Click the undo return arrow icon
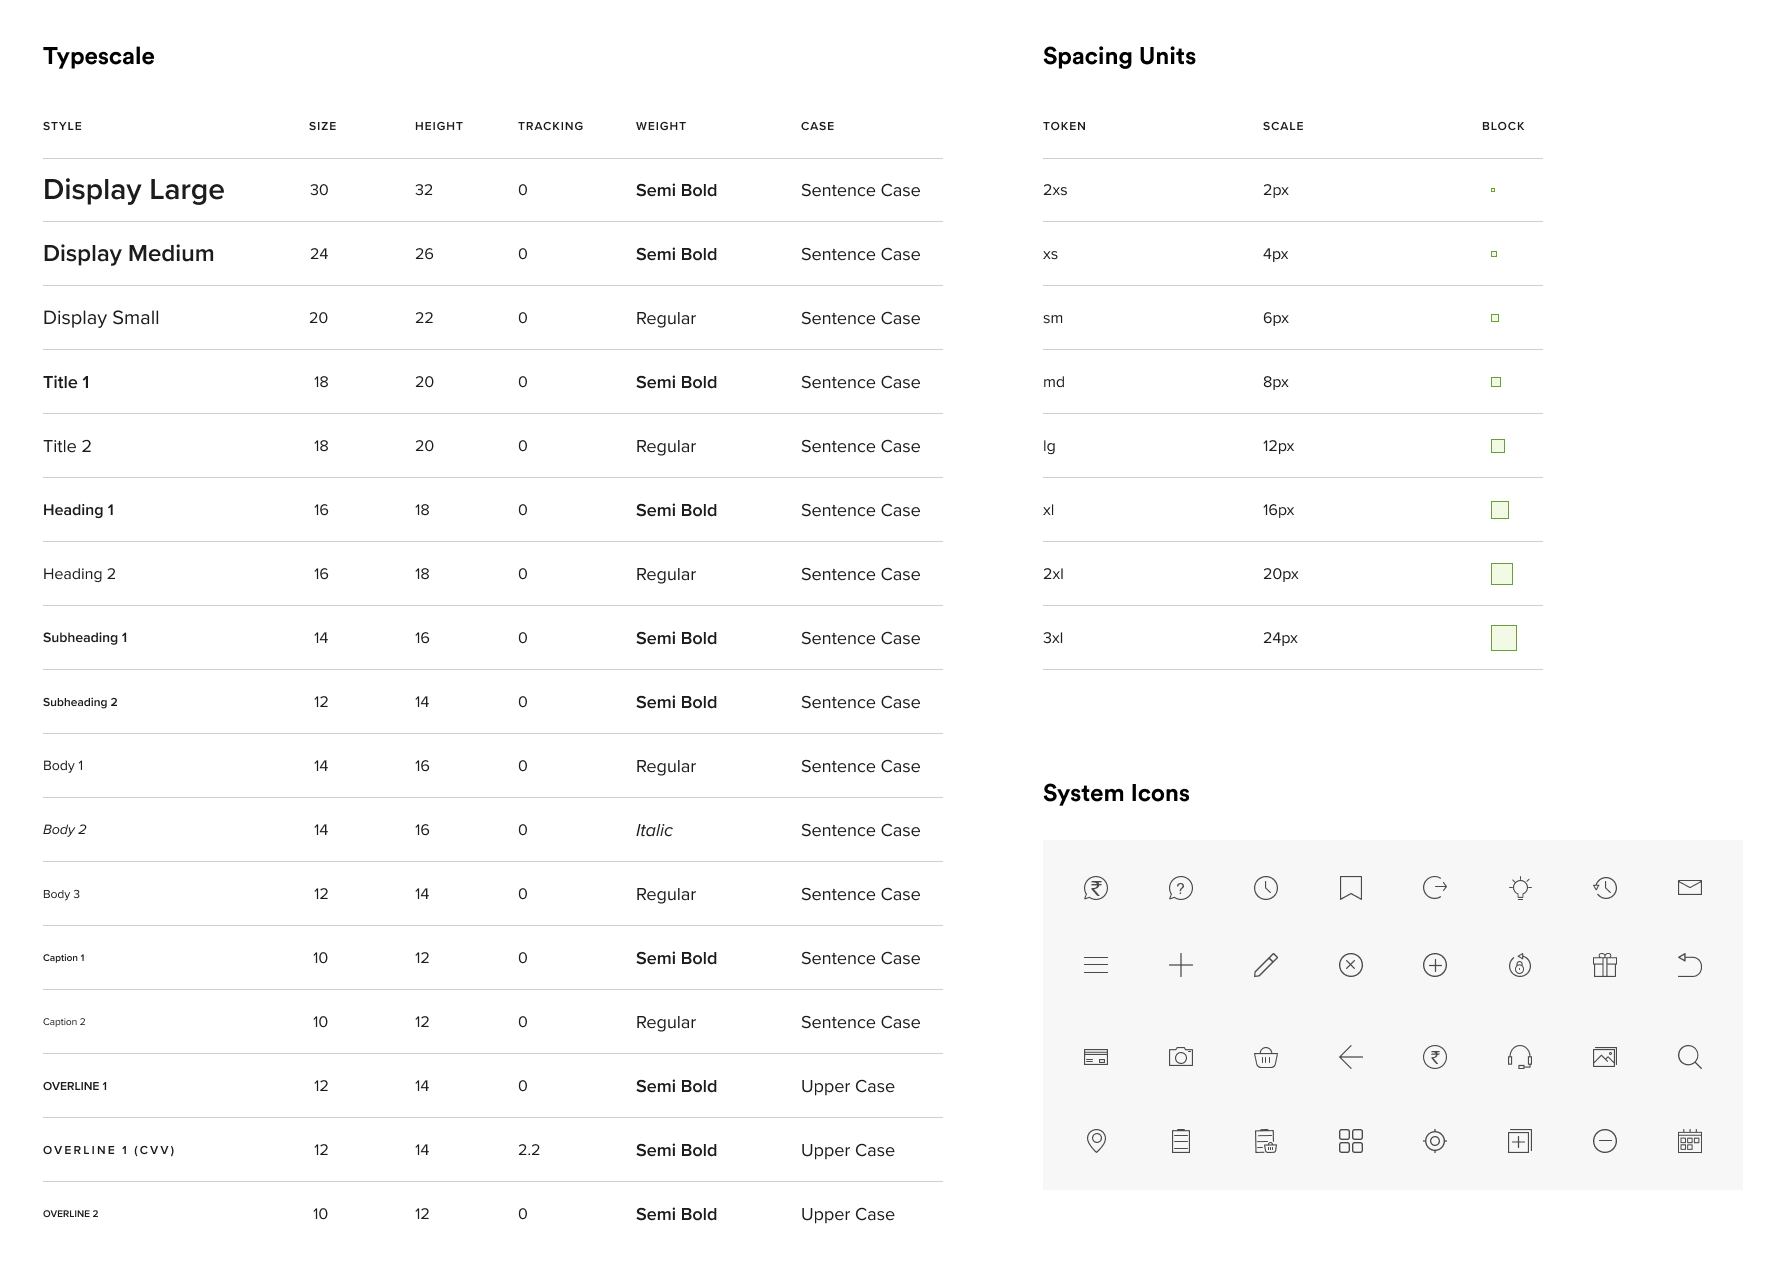1786x1286 pixels. click(1690, 965)
